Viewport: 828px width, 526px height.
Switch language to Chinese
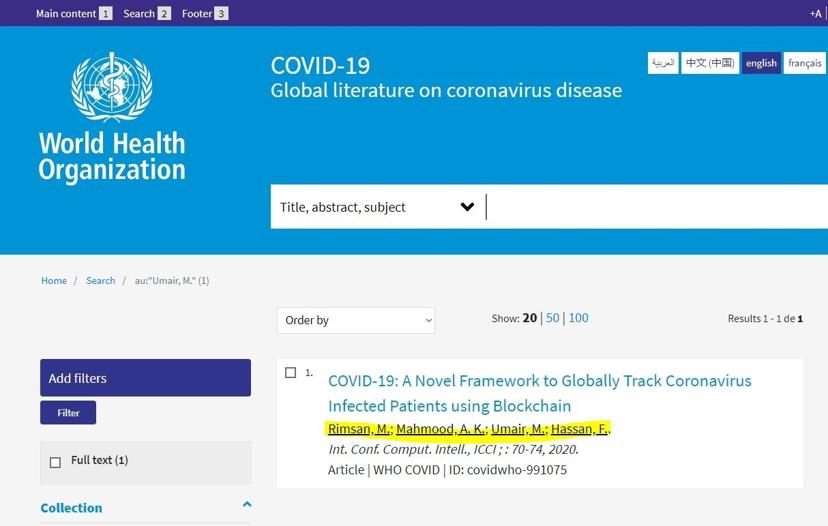click(710, 63)
